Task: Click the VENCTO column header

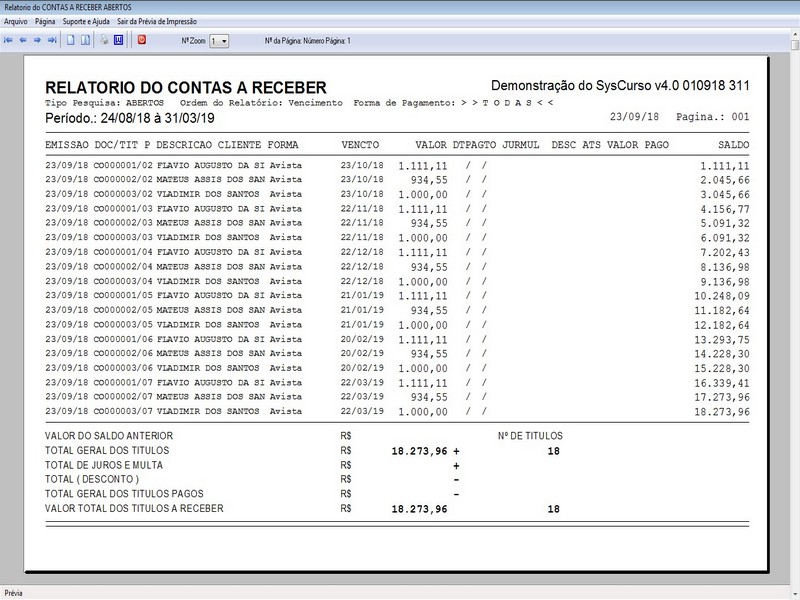Action: [360, 145]
